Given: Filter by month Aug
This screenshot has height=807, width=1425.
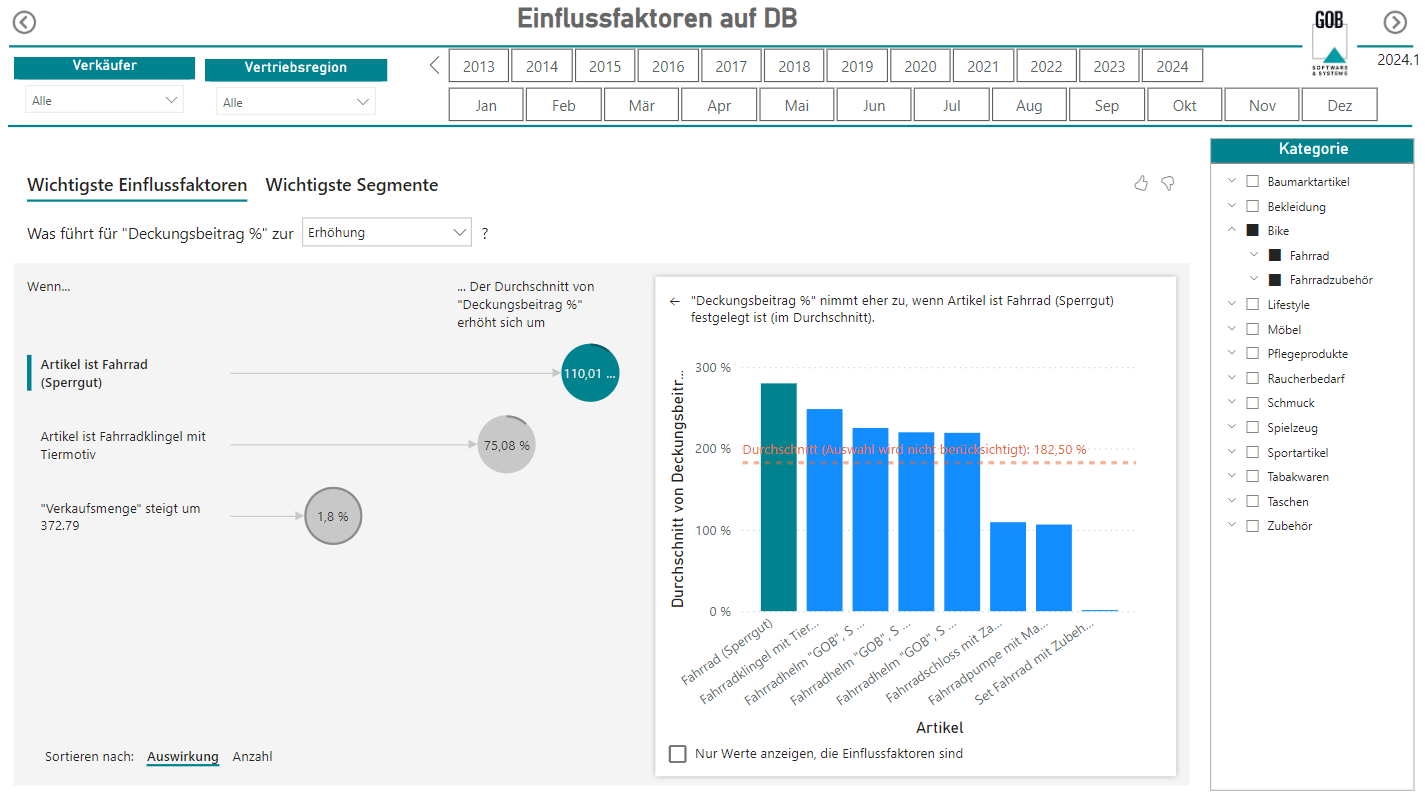Looking at the screenshot, I should coord(1029,105).
